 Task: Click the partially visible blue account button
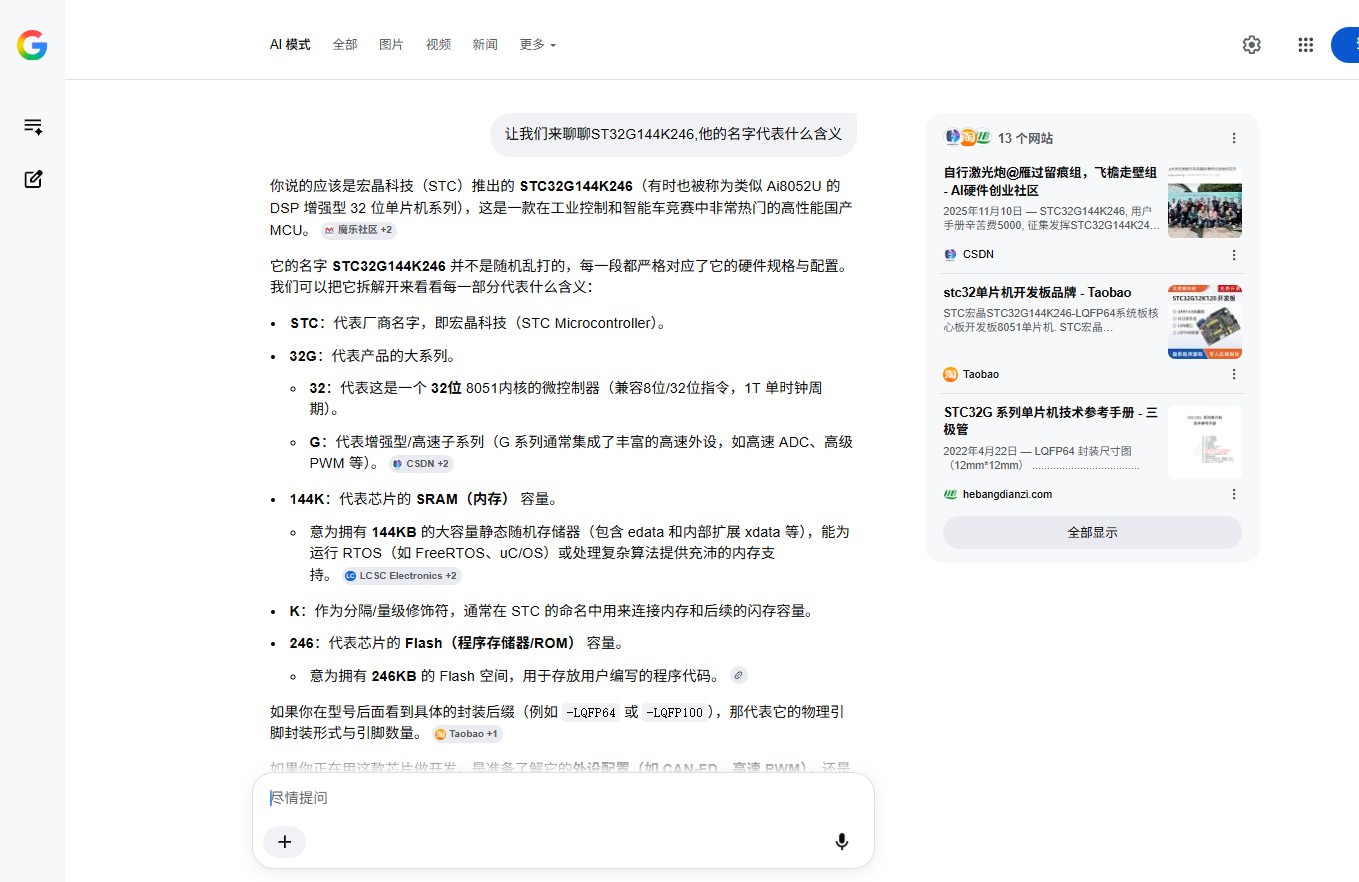coord(1345,45)
